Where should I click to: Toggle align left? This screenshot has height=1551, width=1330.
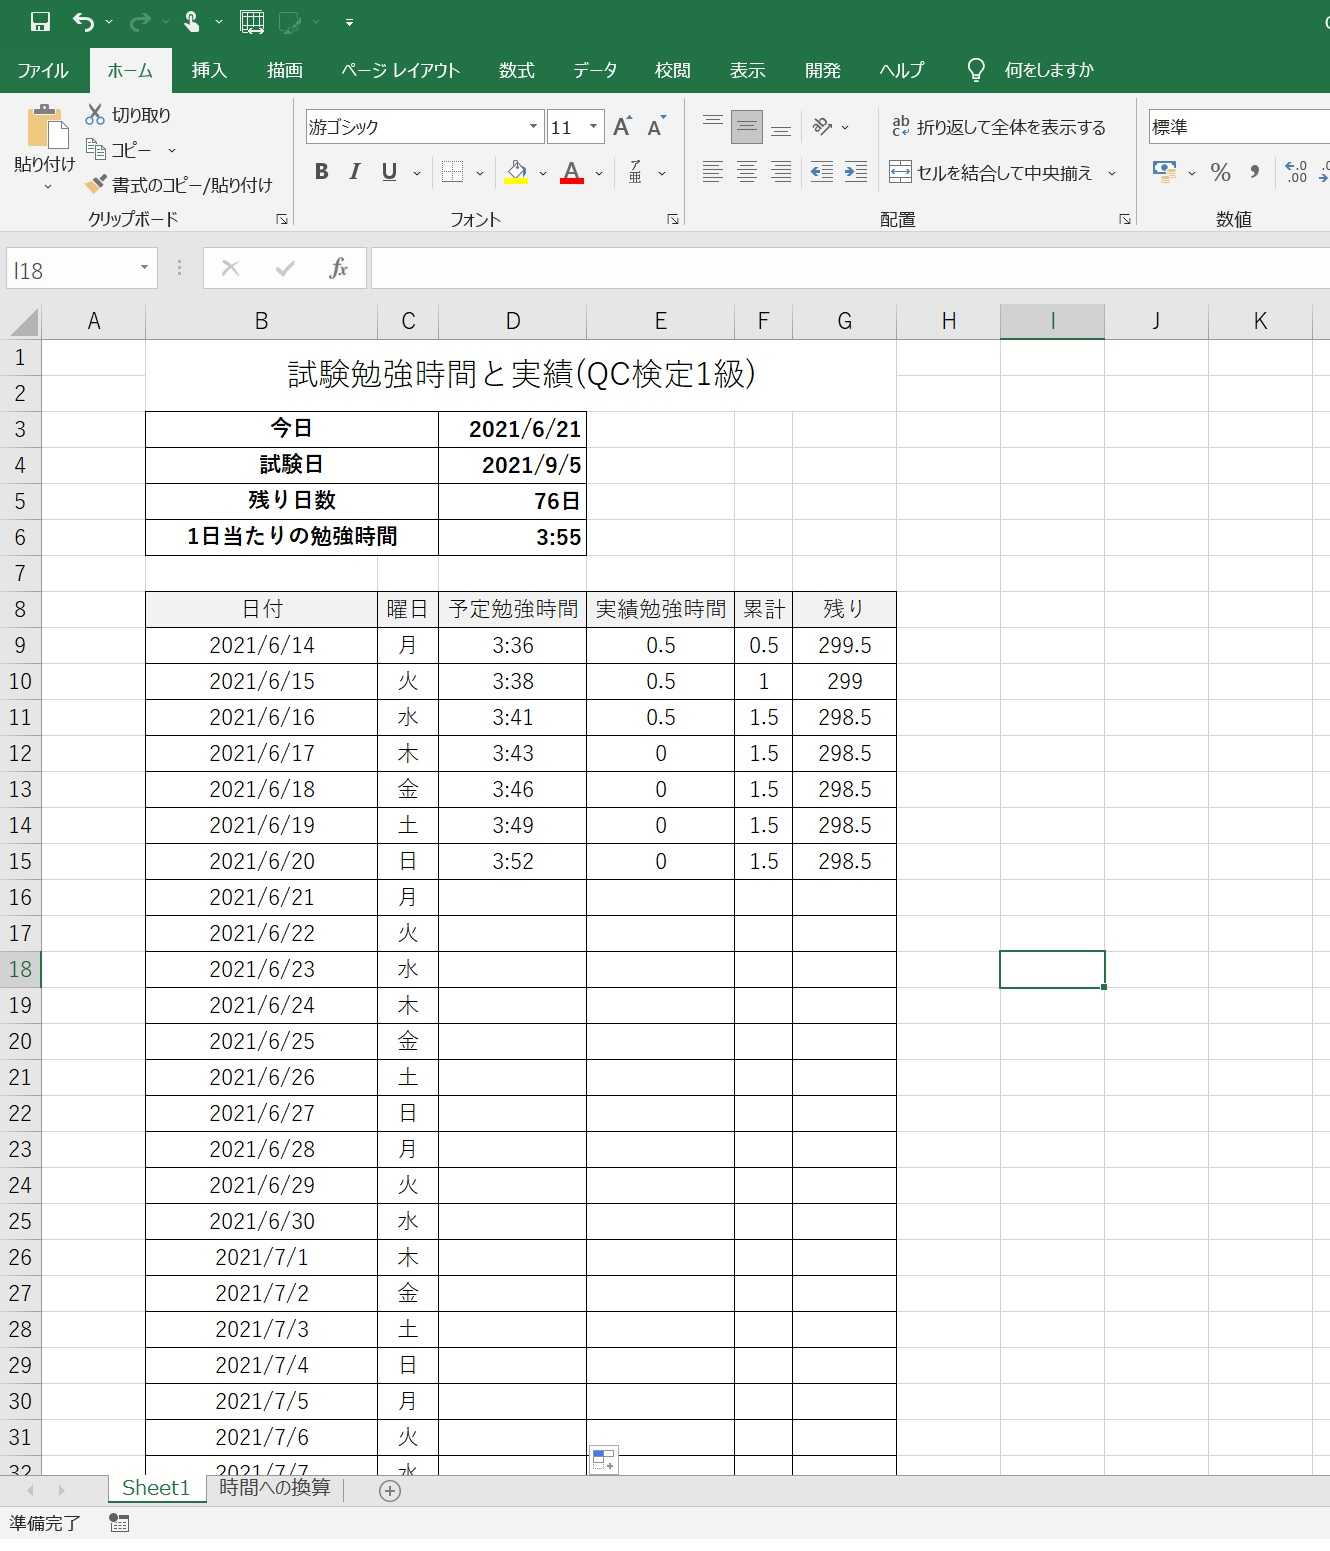click(x=713, y=172)
